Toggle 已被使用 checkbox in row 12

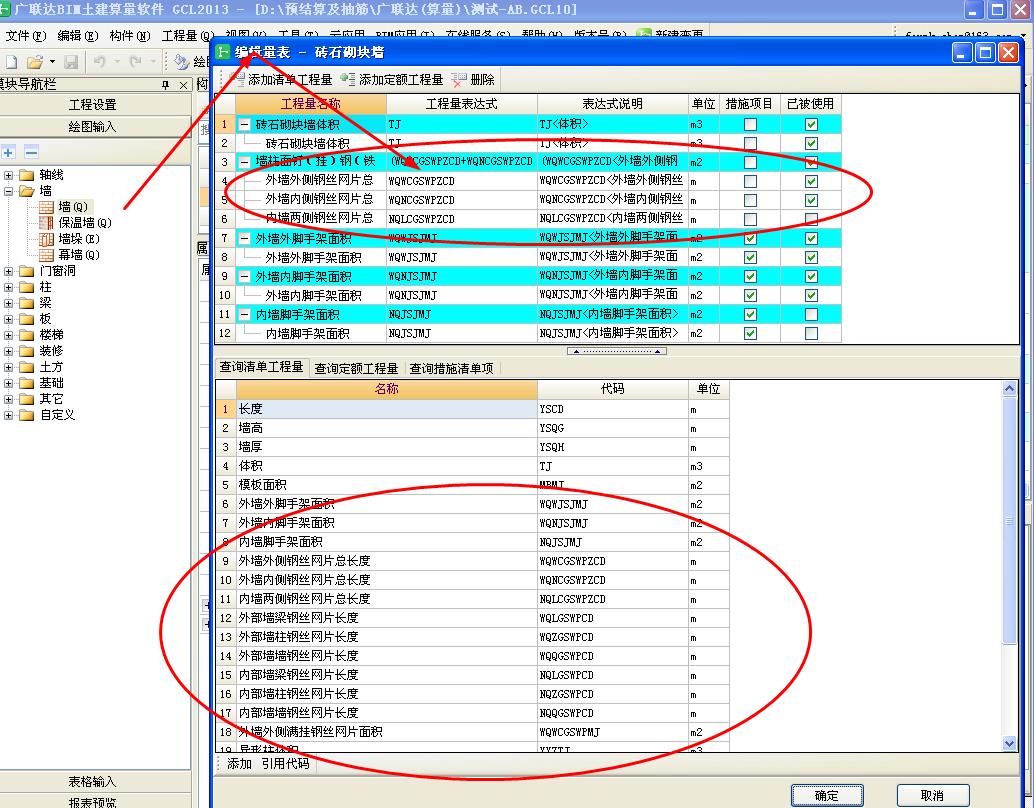tap(811, 334)
